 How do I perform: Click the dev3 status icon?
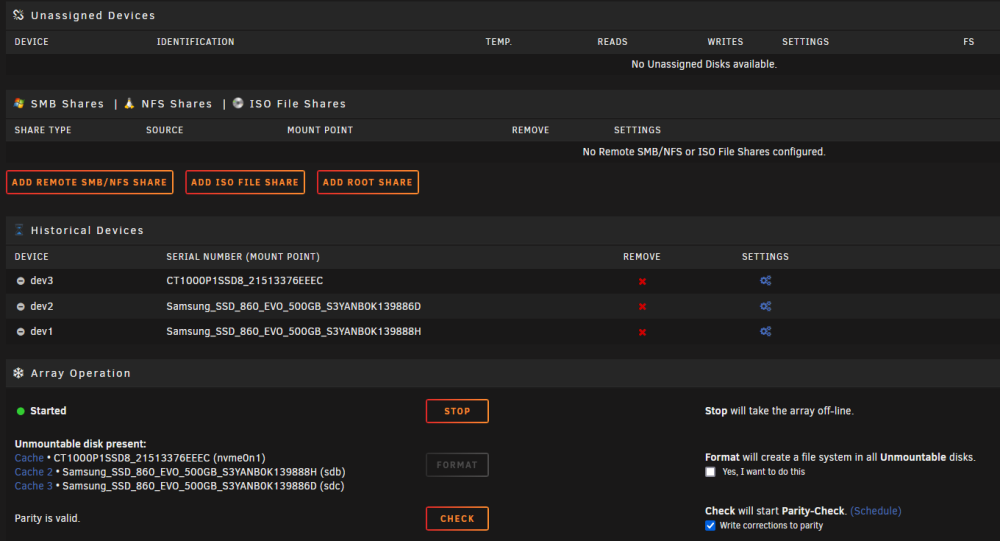click(20, 281)
